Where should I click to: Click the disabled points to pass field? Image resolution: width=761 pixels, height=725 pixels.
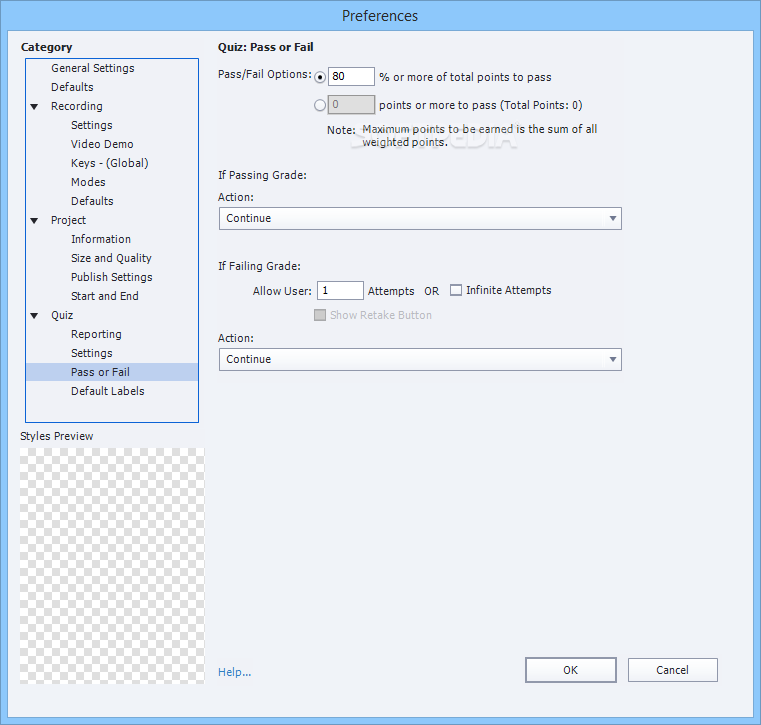351,105
